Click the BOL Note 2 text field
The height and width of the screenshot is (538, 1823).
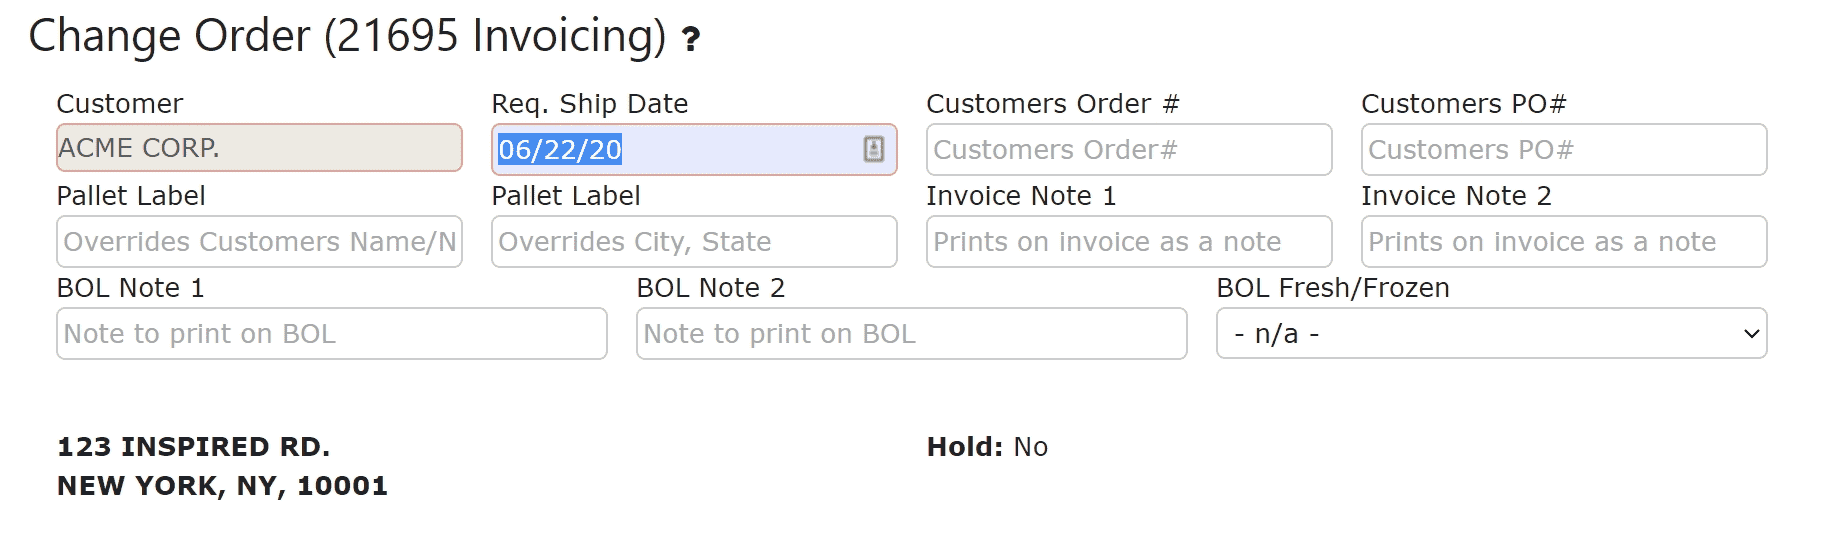point(912,333)
